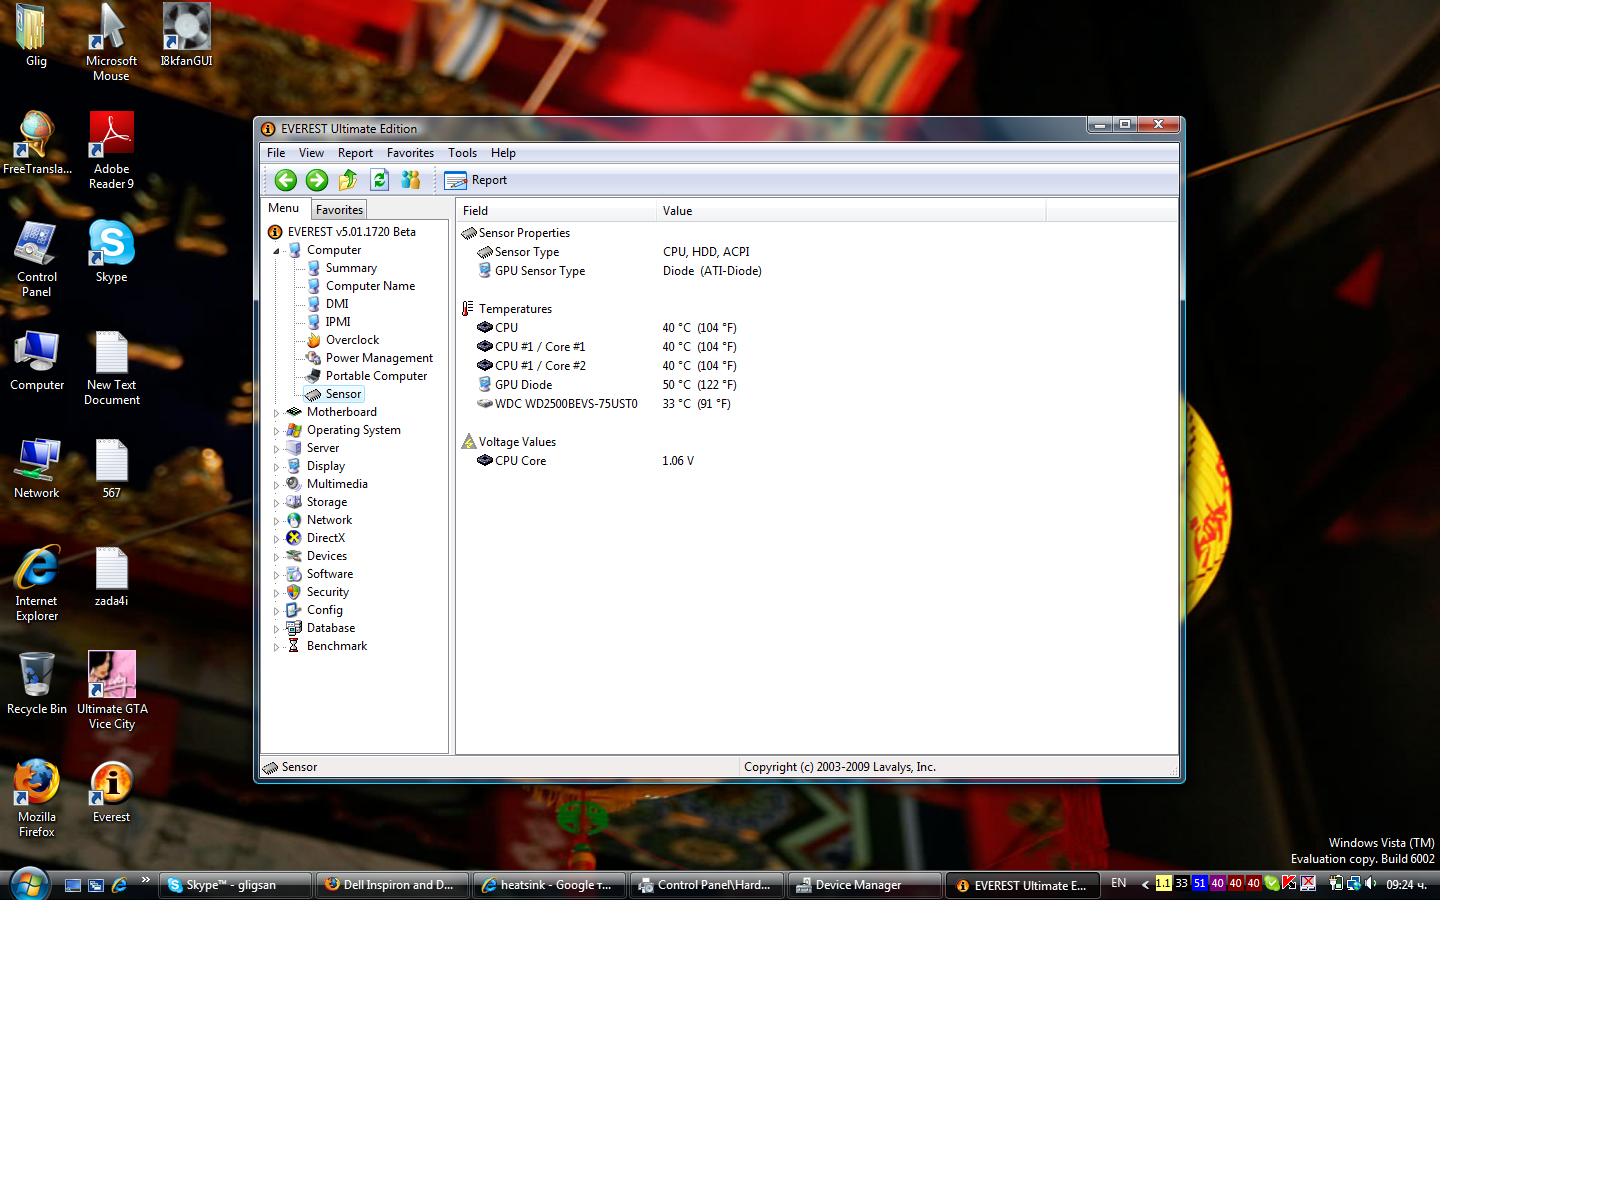Expand the Network tree node
The image size is (1600, 1200).
coord(277,521)
